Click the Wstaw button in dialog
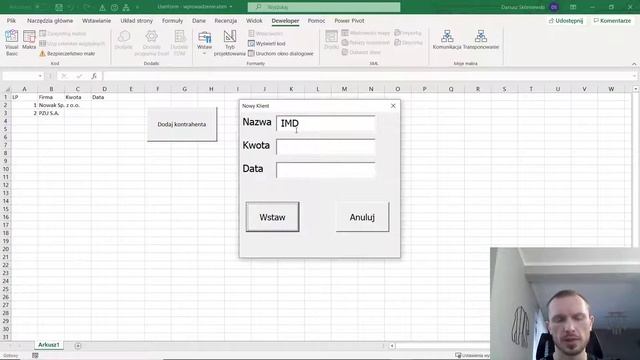The width and height of the screenshot is (640, 360). [272, 217]
